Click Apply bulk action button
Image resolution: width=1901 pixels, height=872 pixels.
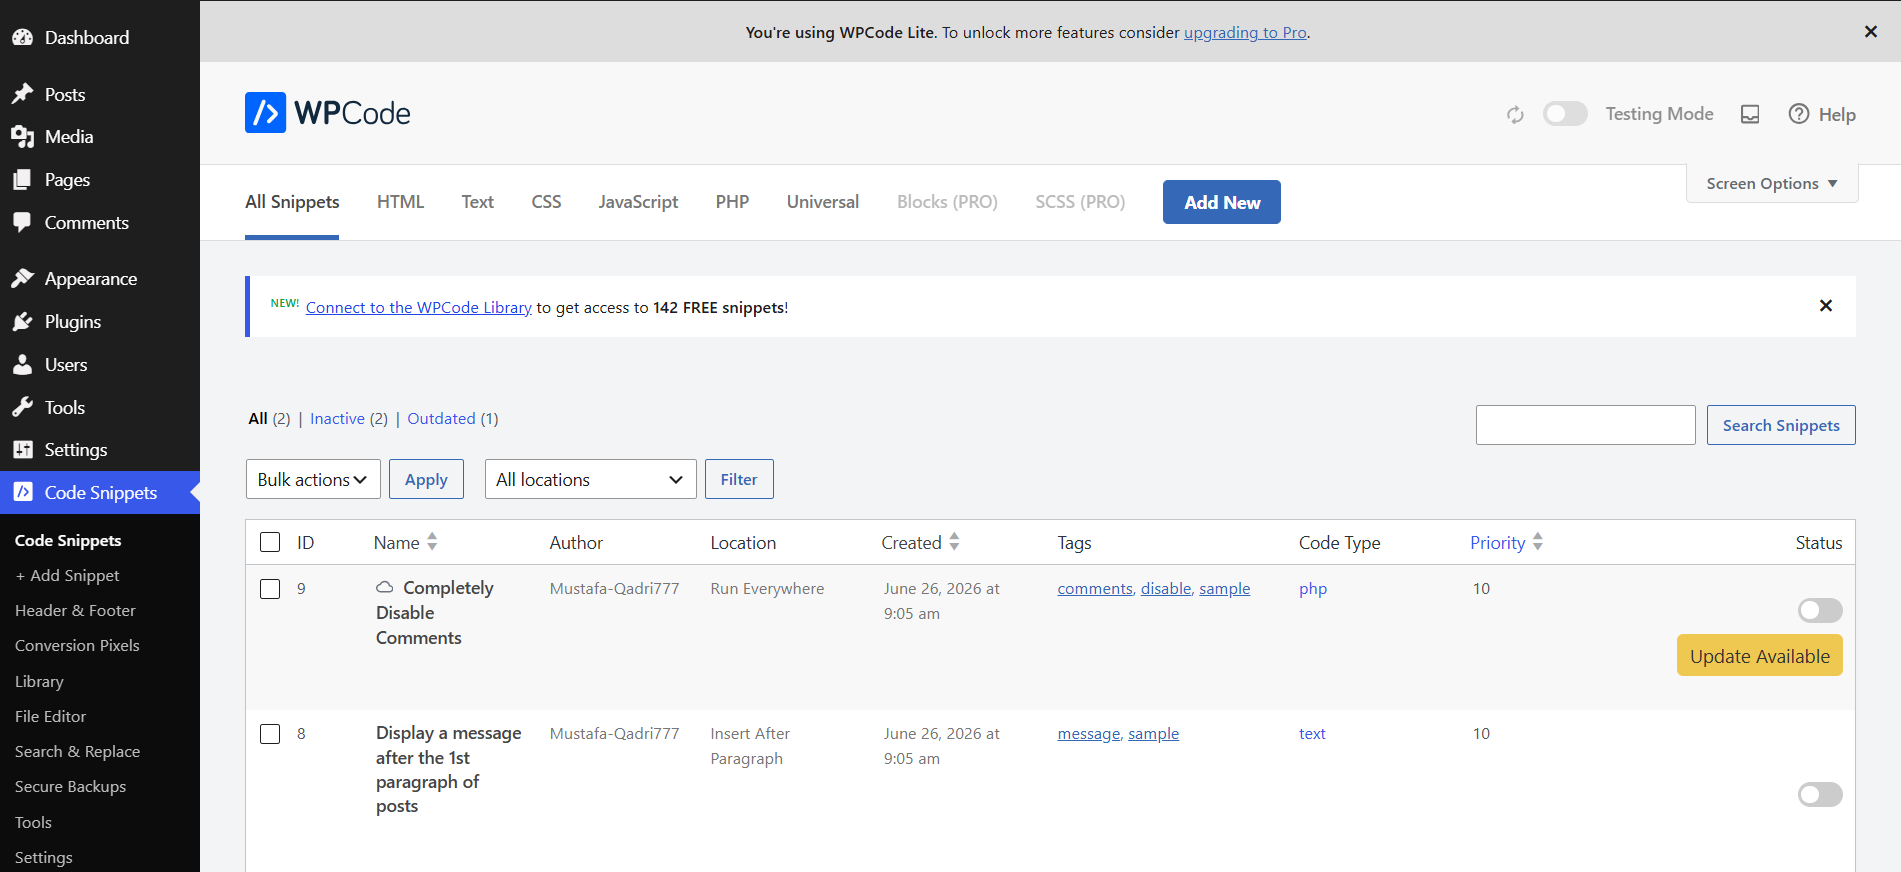click(x=426, y=479)
